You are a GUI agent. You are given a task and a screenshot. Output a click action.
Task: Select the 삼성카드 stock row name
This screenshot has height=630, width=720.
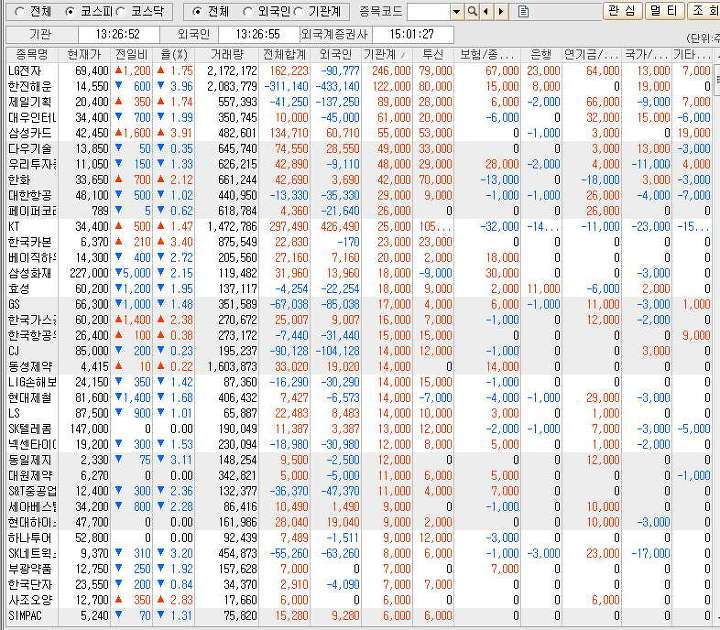click(32, 133)
